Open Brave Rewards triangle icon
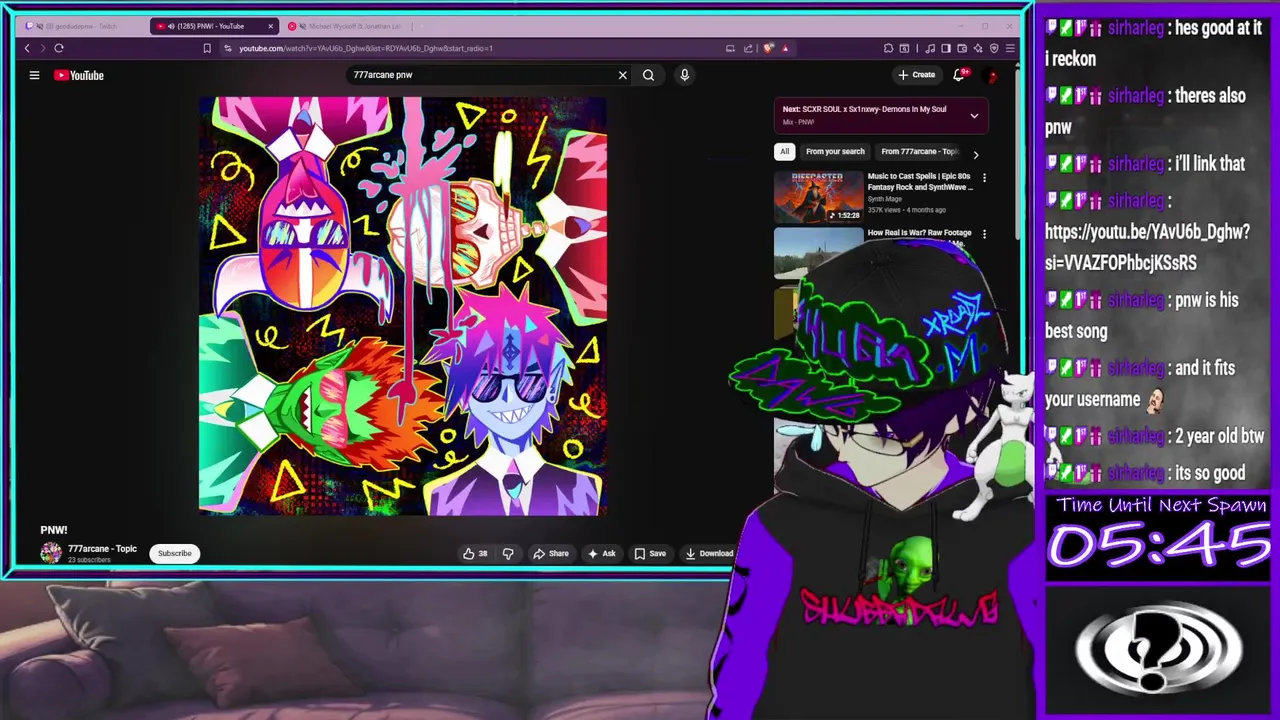1280x720 pixels. (x=785, y=48)
